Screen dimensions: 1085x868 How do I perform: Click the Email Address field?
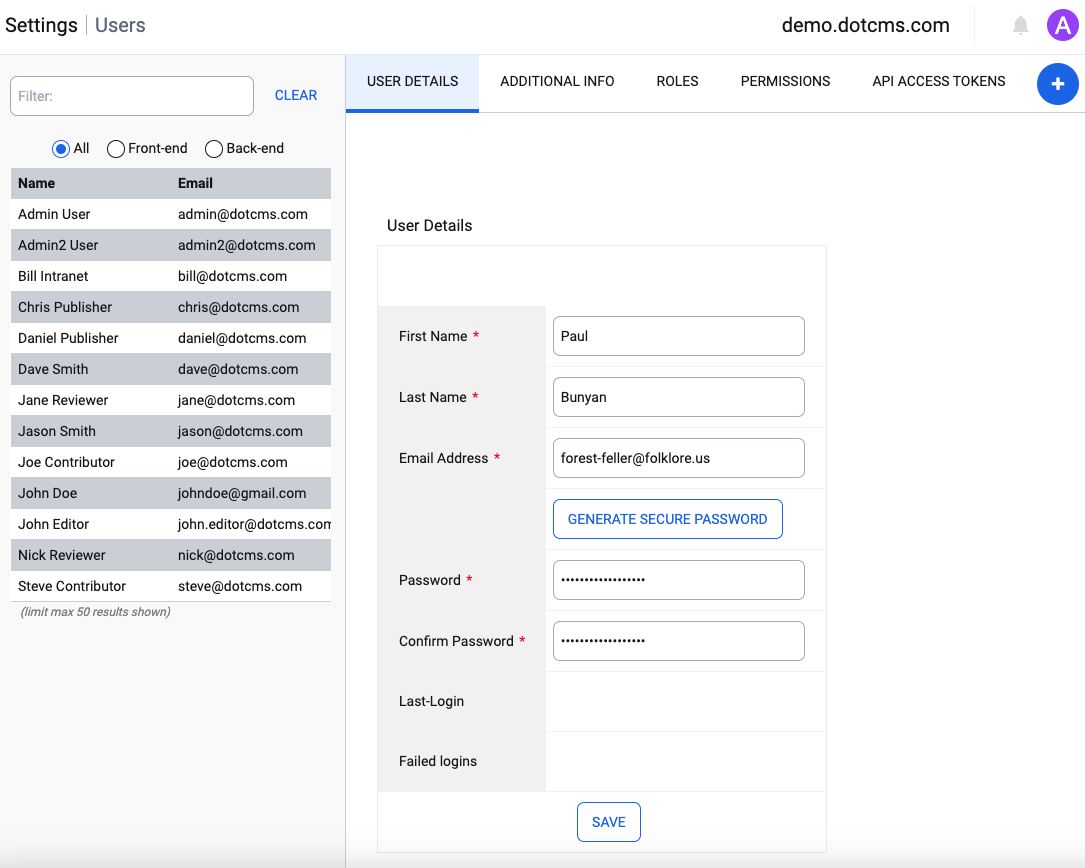click(x=678, y=458)
